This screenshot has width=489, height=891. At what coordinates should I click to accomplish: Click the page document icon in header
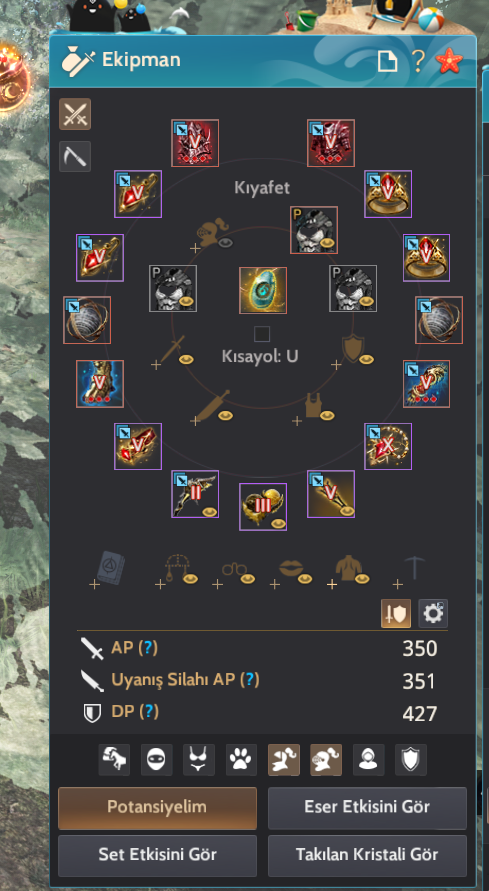point(387,61)
